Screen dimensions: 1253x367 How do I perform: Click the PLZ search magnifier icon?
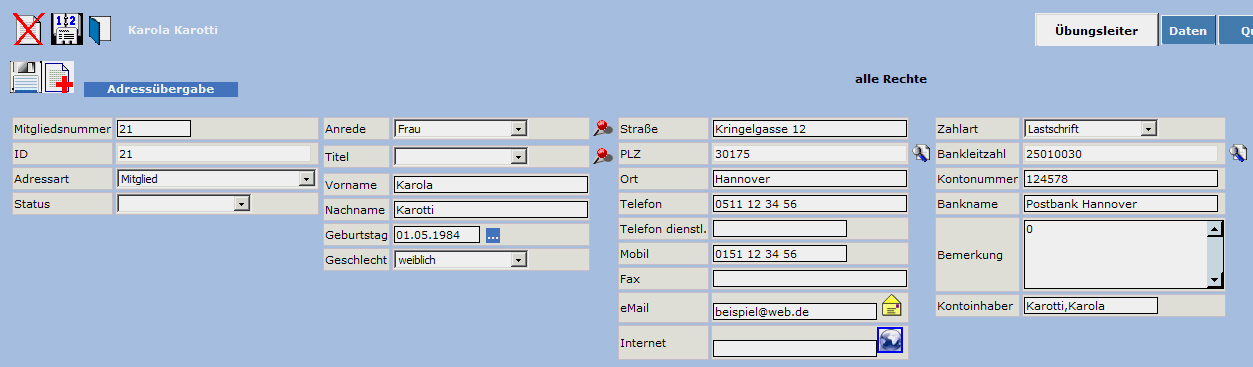[922, 153]
